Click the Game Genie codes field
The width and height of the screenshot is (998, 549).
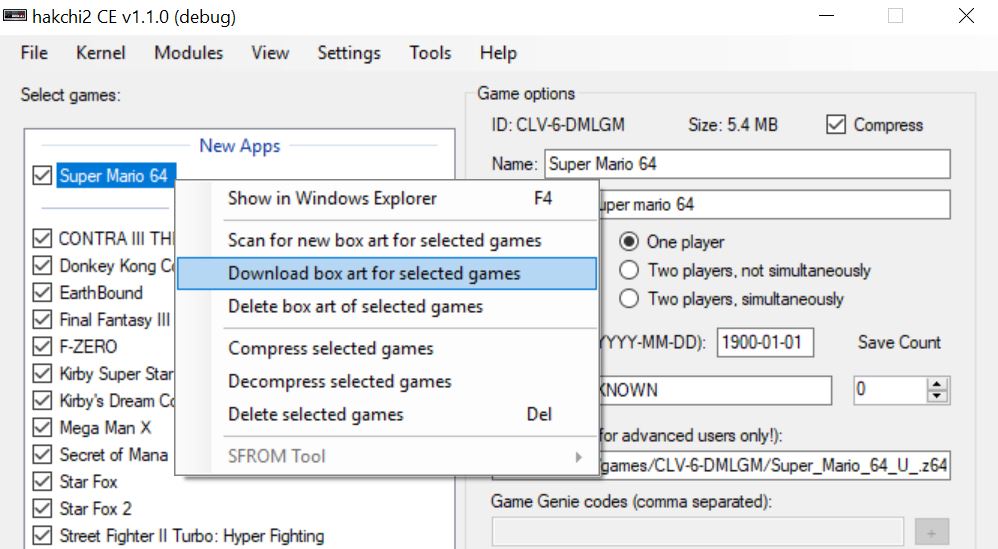pos(698,532)
